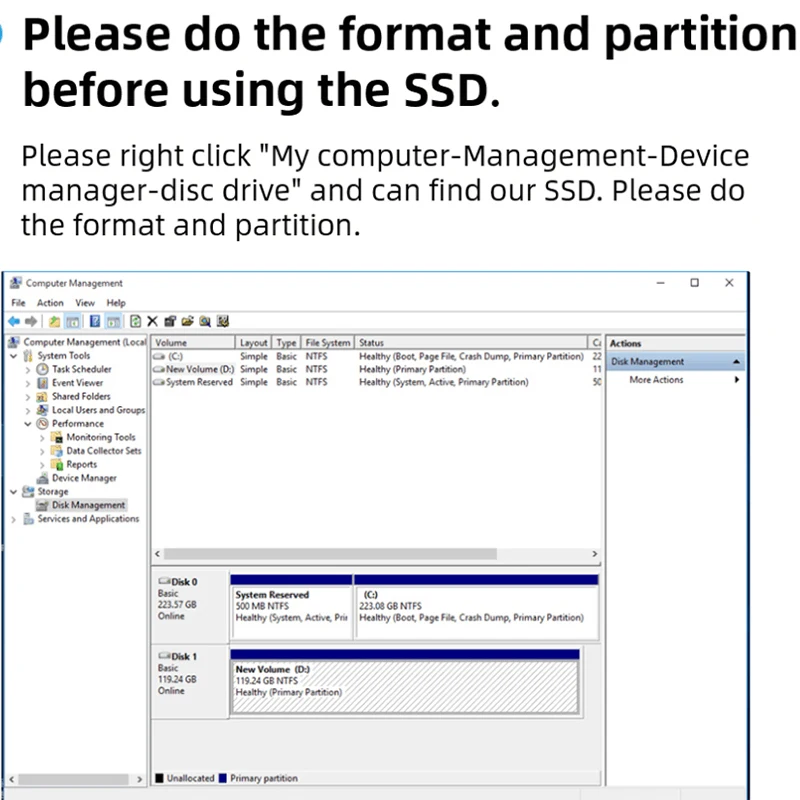Click the Device Manager icon

coord(43,478)
